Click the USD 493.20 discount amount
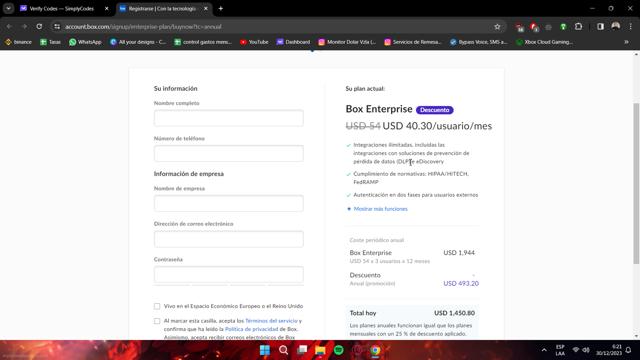The width and height of the screenshot is (640, 360). coord(461,283)
